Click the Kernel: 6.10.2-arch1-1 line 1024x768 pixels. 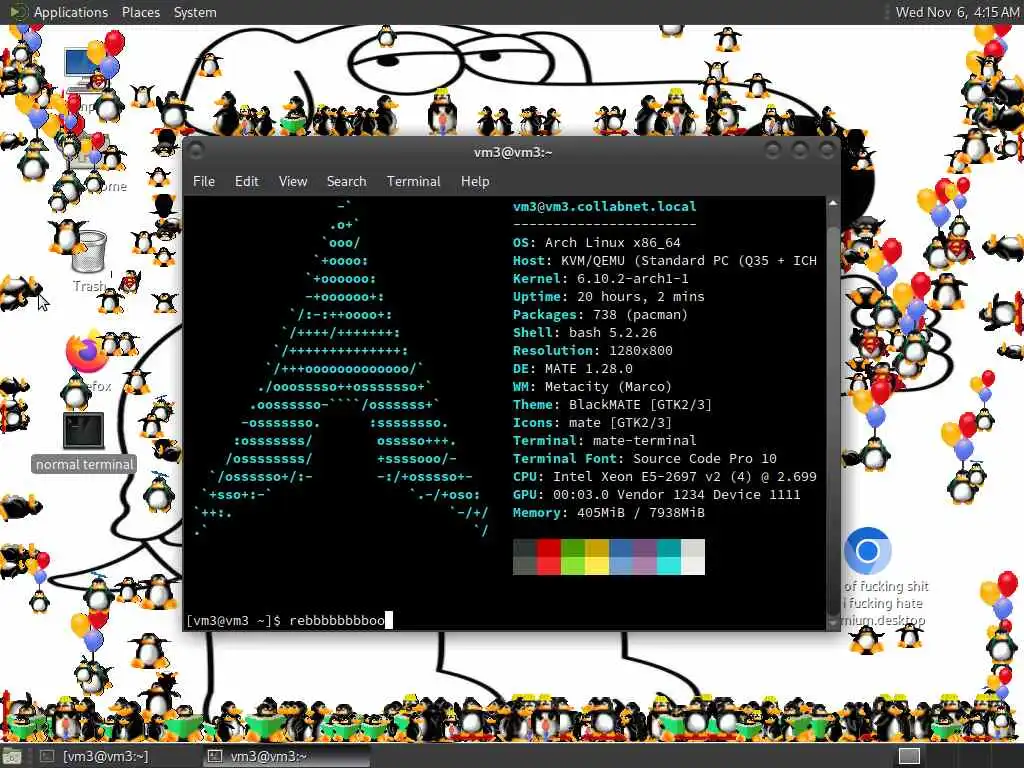[x=601, y=278]
